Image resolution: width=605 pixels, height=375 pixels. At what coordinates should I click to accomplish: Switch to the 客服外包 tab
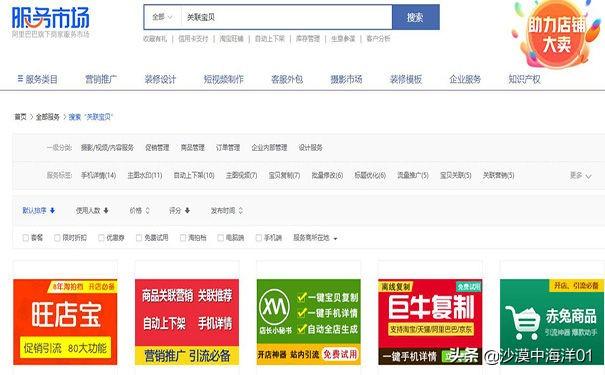click(287, 79)
